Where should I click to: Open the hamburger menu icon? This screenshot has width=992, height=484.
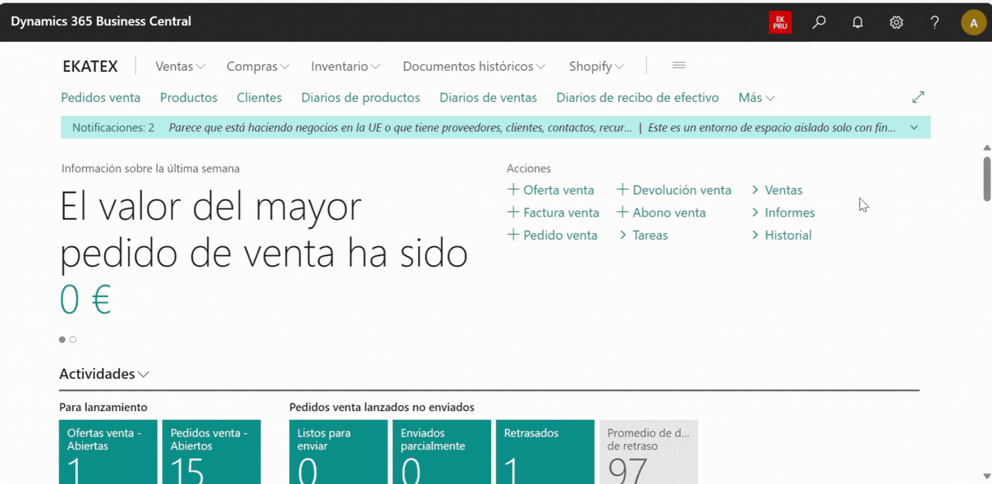coord(679,66)
